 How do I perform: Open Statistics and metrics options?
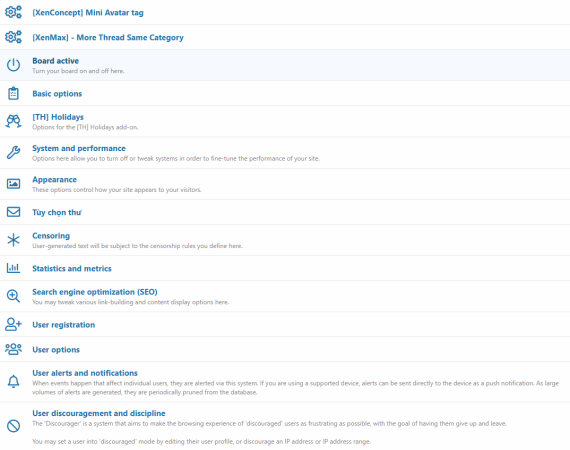click(x=72, y=269)
